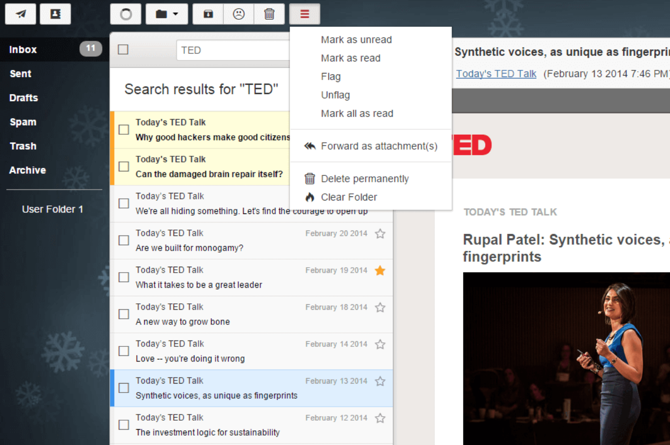
Task: Star the February 14 2014 message
Action: (x=380, y=344)
